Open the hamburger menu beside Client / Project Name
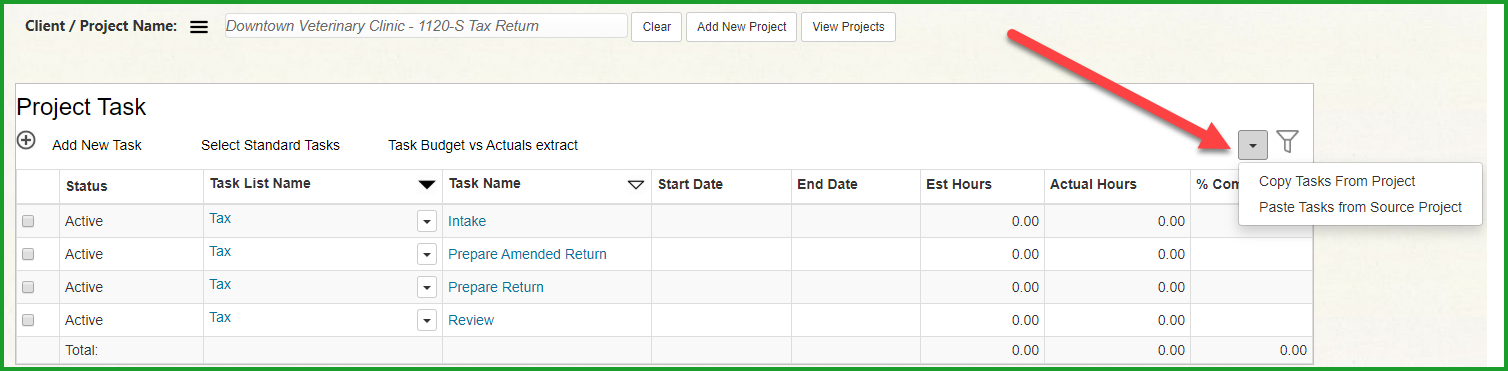Screen dimensions: 1508x371 pyautogui.click(x=199, y=27)
